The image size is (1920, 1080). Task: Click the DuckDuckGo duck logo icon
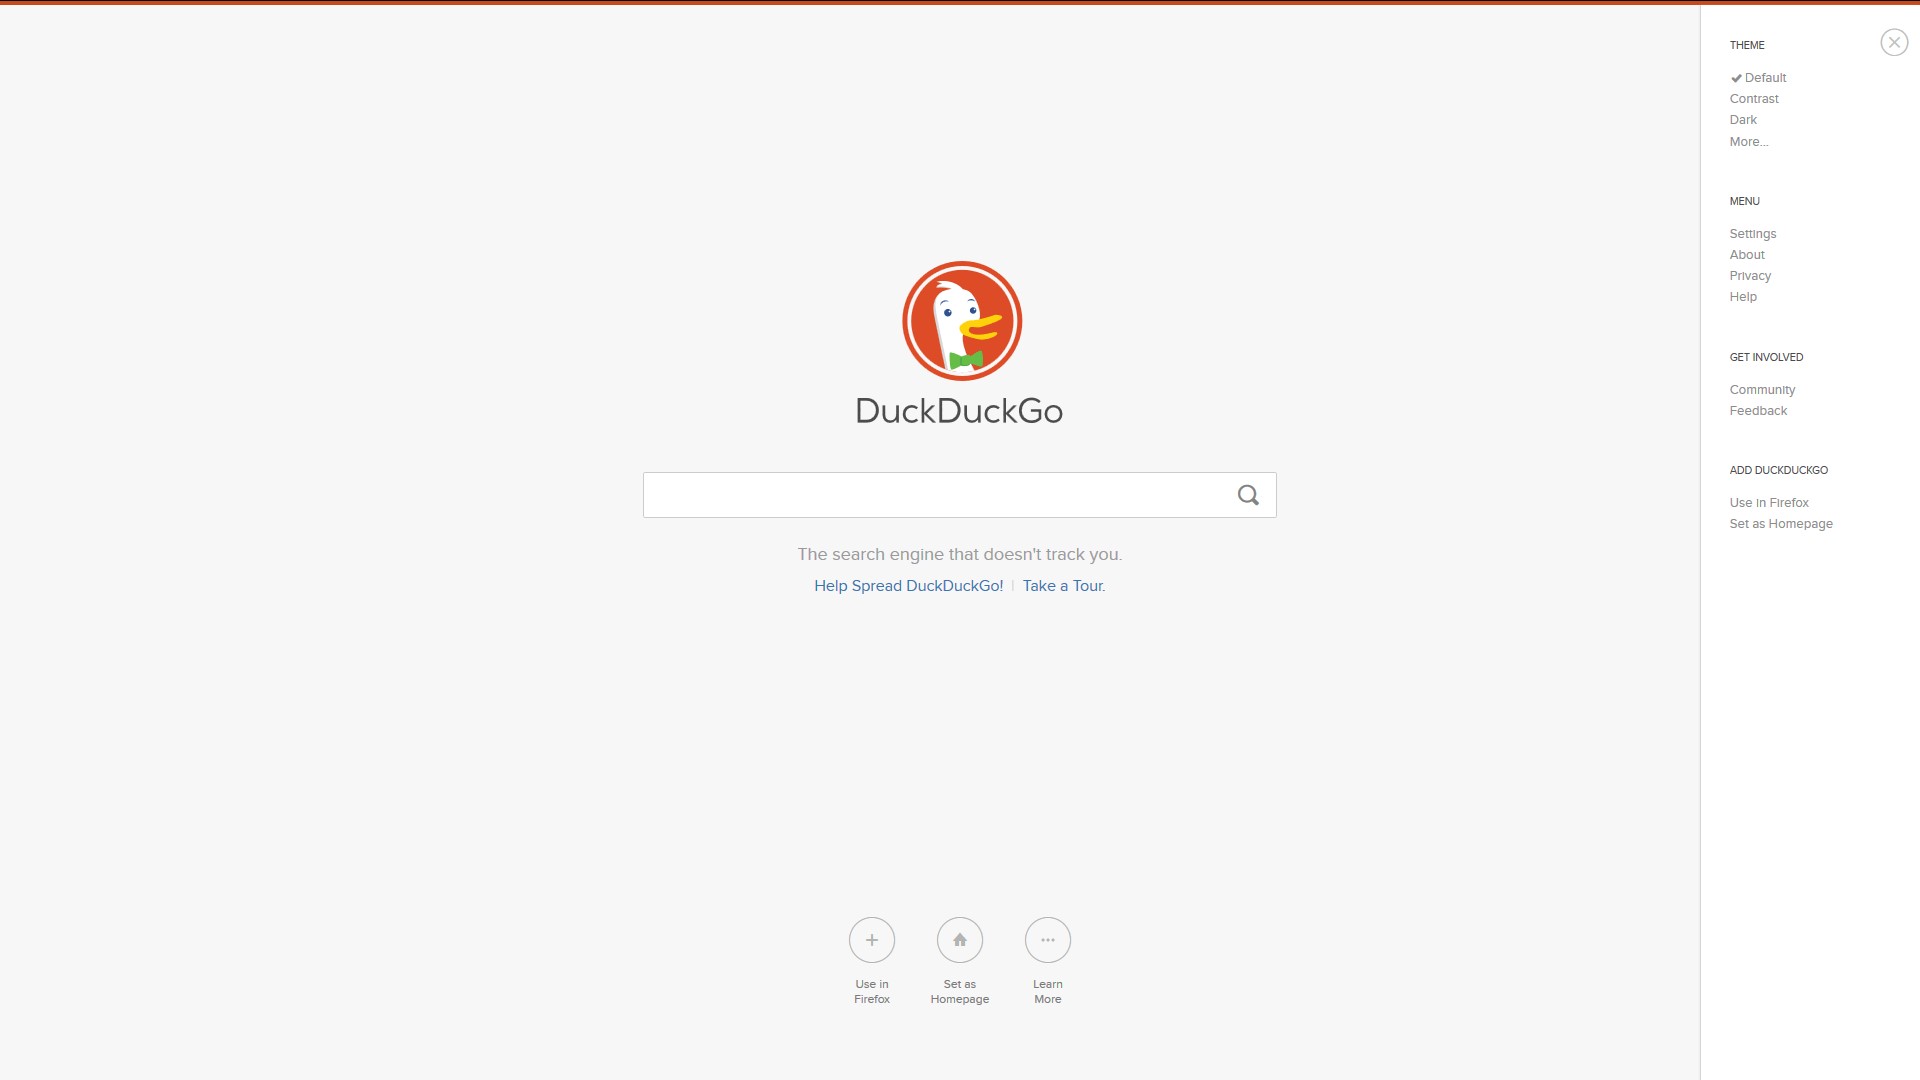(x=961, y=320)
